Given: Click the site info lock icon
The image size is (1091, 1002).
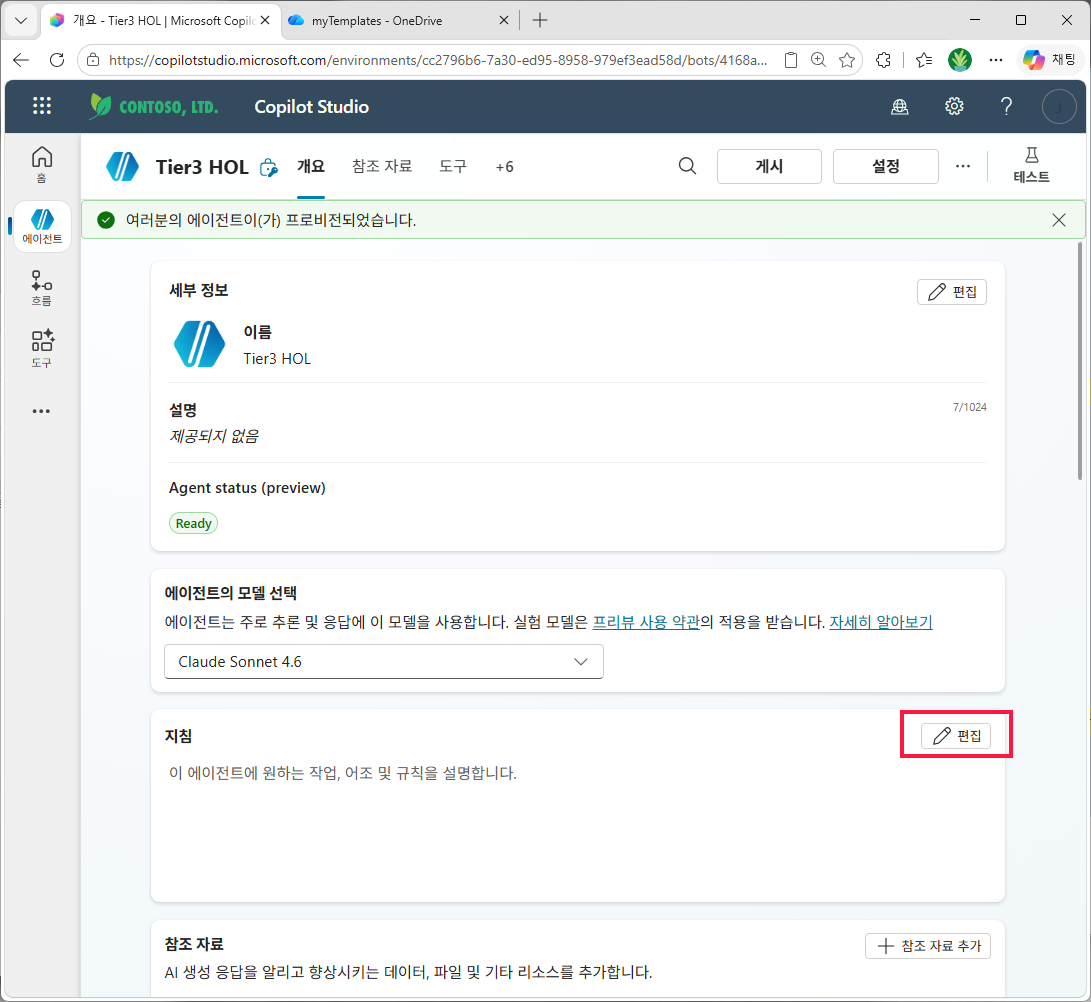Looking at the screenshot, I should [93, 61].
